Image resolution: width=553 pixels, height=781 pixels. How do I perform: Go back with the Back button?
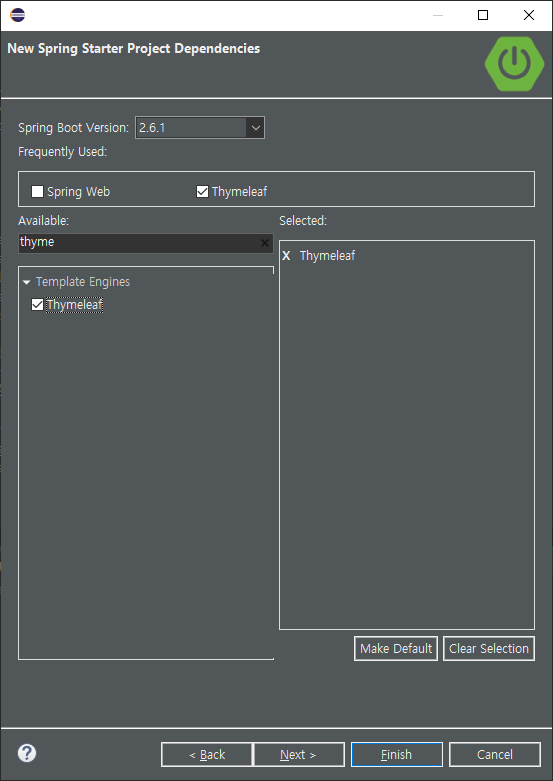(x=207, y=755)
